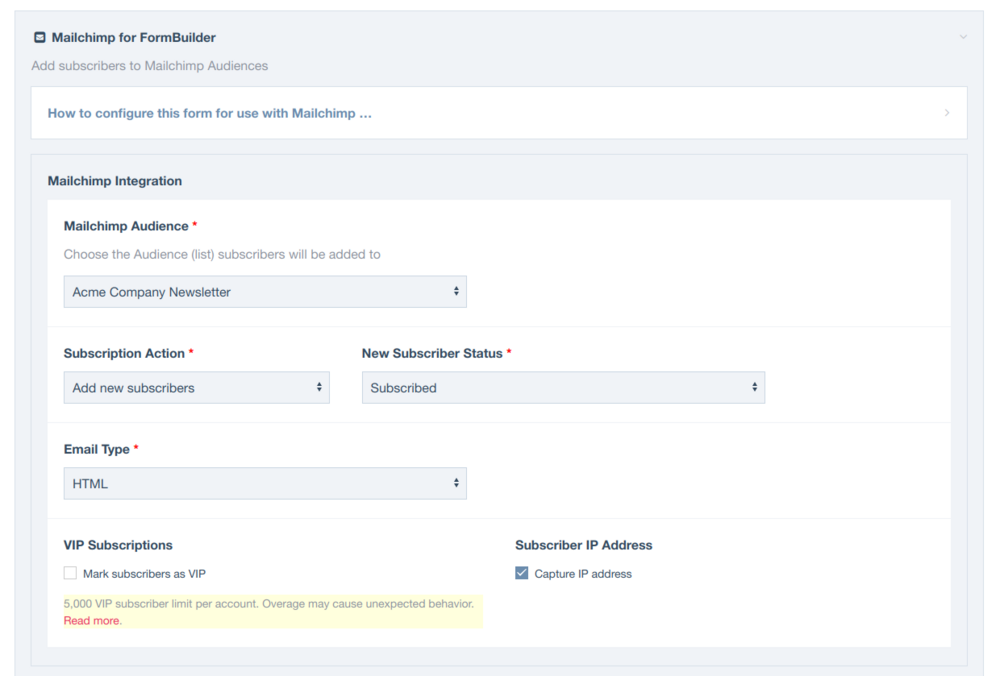This screenshot has width=1000, height=676.
Task: Click the arrows icon on Acme Company Newsletter select
Action: 456,292
